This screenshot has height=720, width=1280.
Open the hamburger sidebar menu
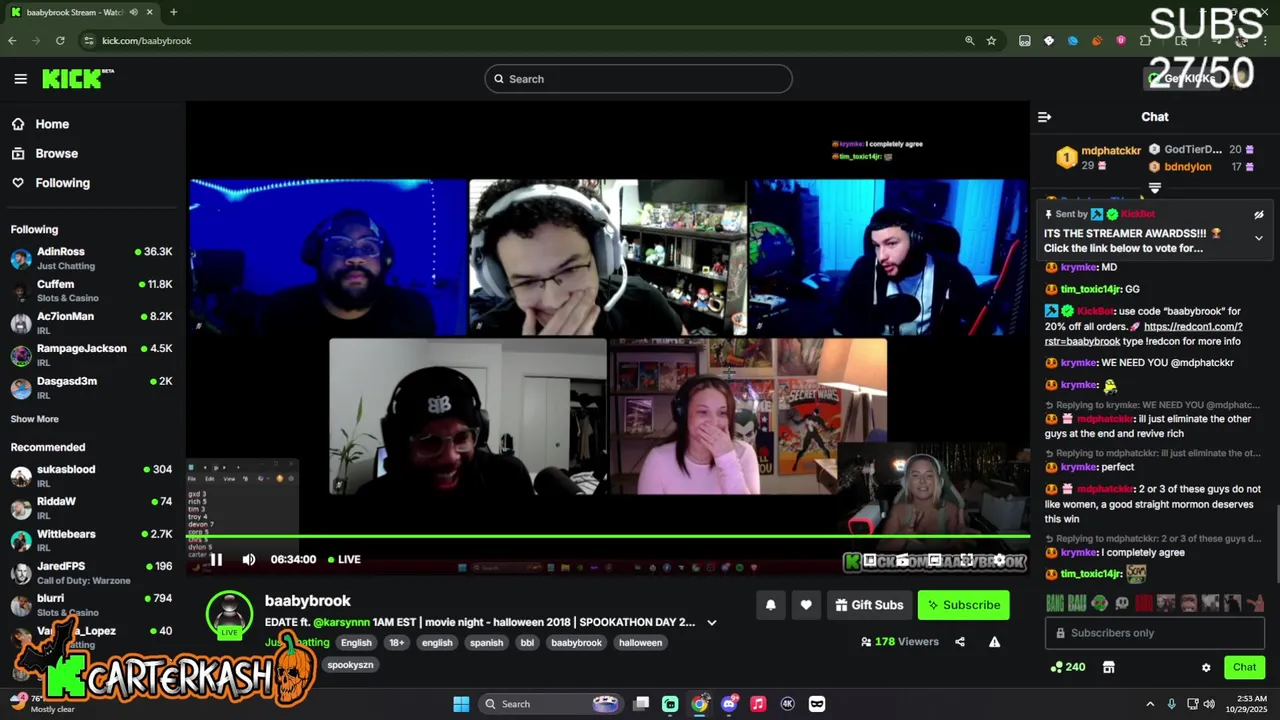tap(20, 79)
